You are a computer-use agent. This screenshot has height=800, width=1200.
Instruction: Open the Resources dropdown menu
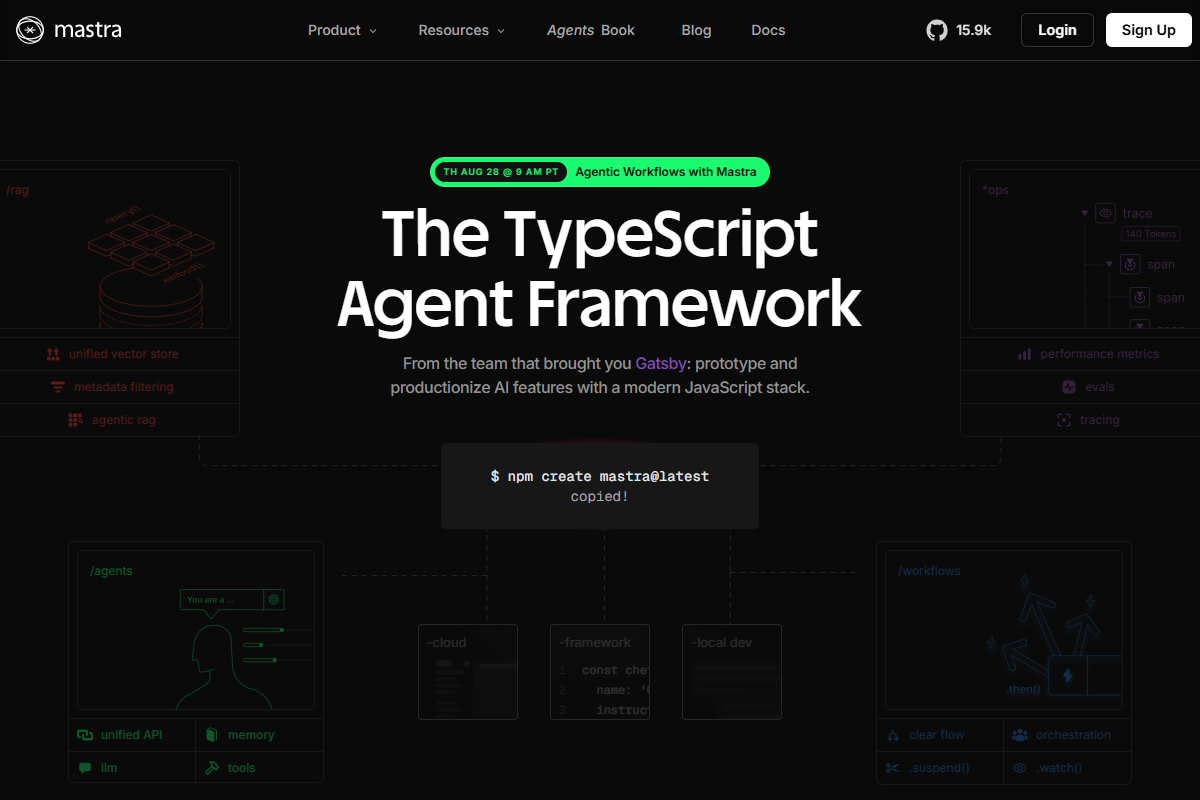[x=461, y=30]
